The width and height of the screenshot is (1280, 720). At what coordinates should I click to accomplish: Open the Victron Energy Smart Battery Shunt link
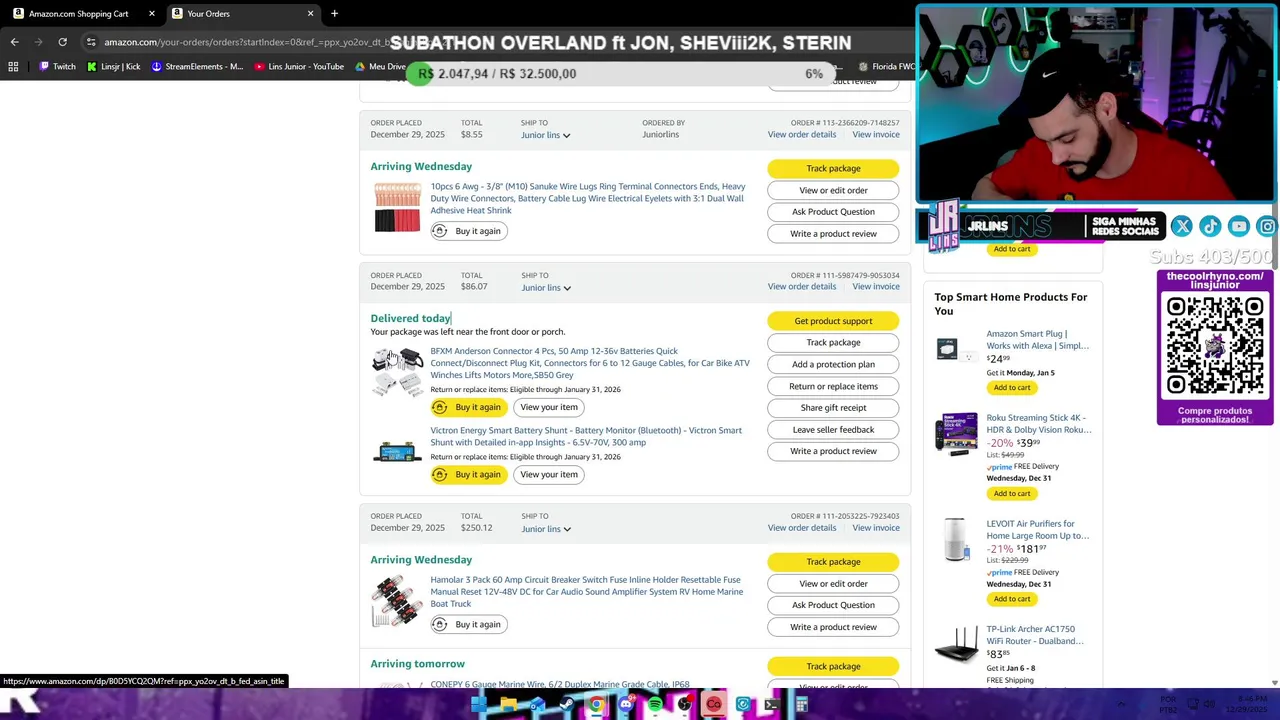586,436
